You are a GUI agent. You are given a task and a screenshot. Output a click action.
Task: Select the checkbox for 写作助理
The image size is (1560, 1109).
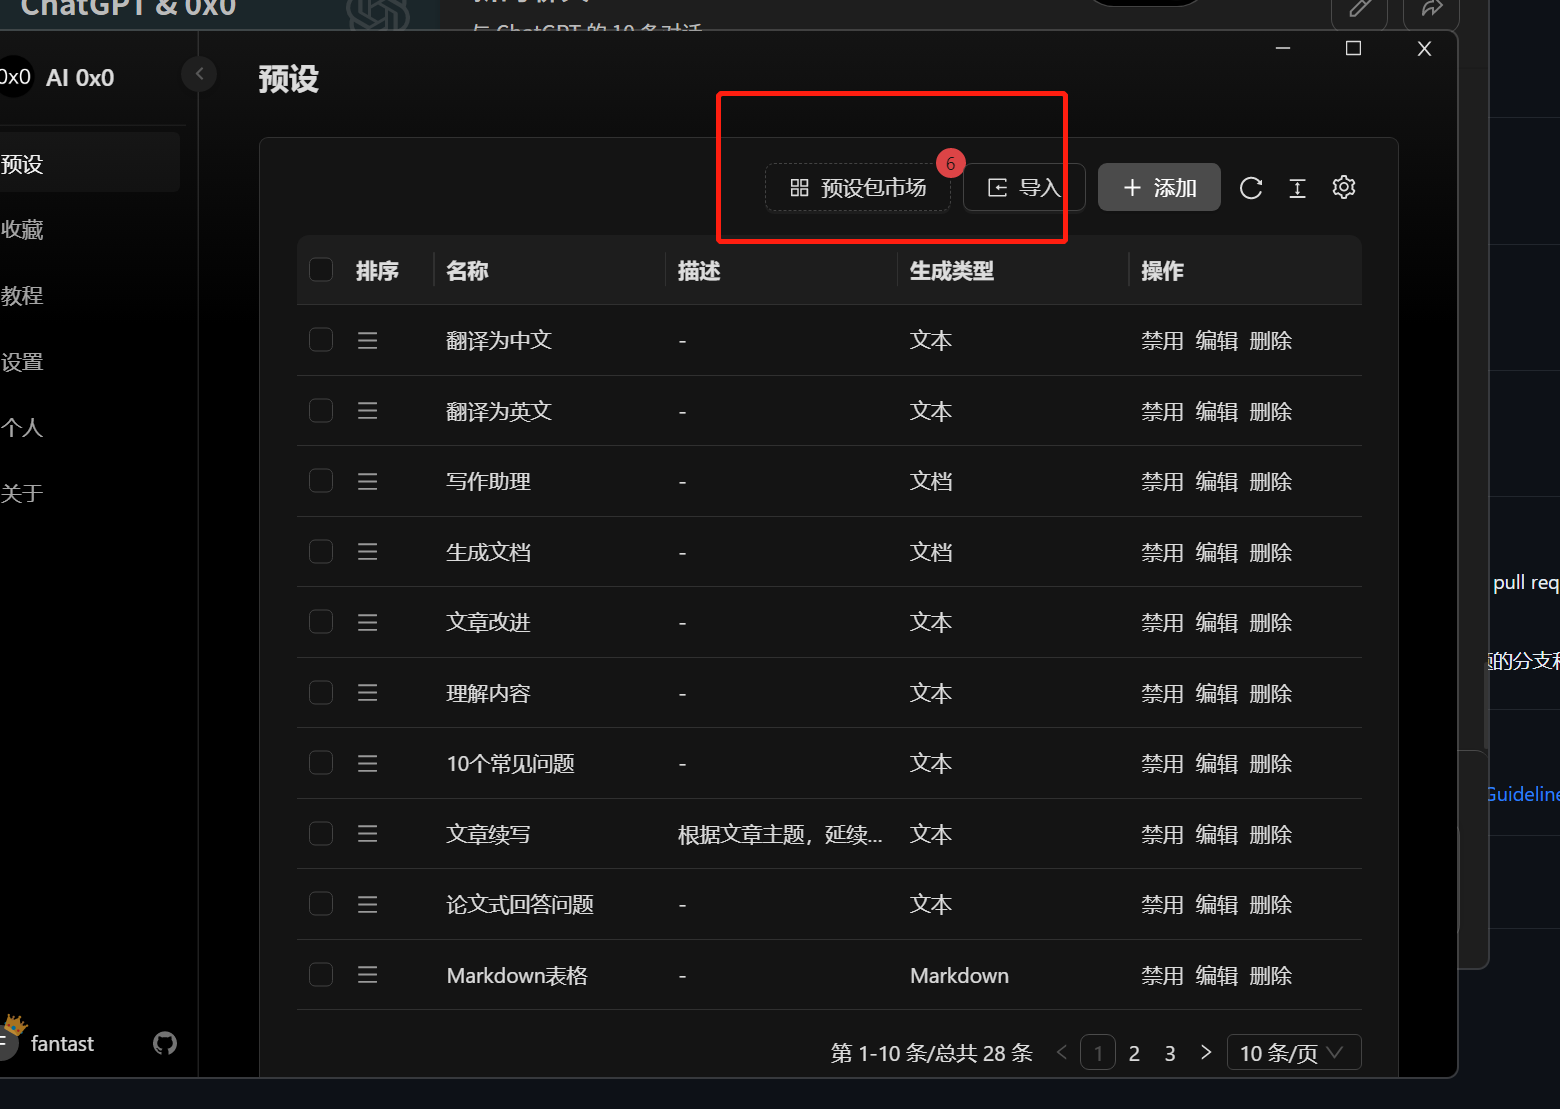[320, 480]
